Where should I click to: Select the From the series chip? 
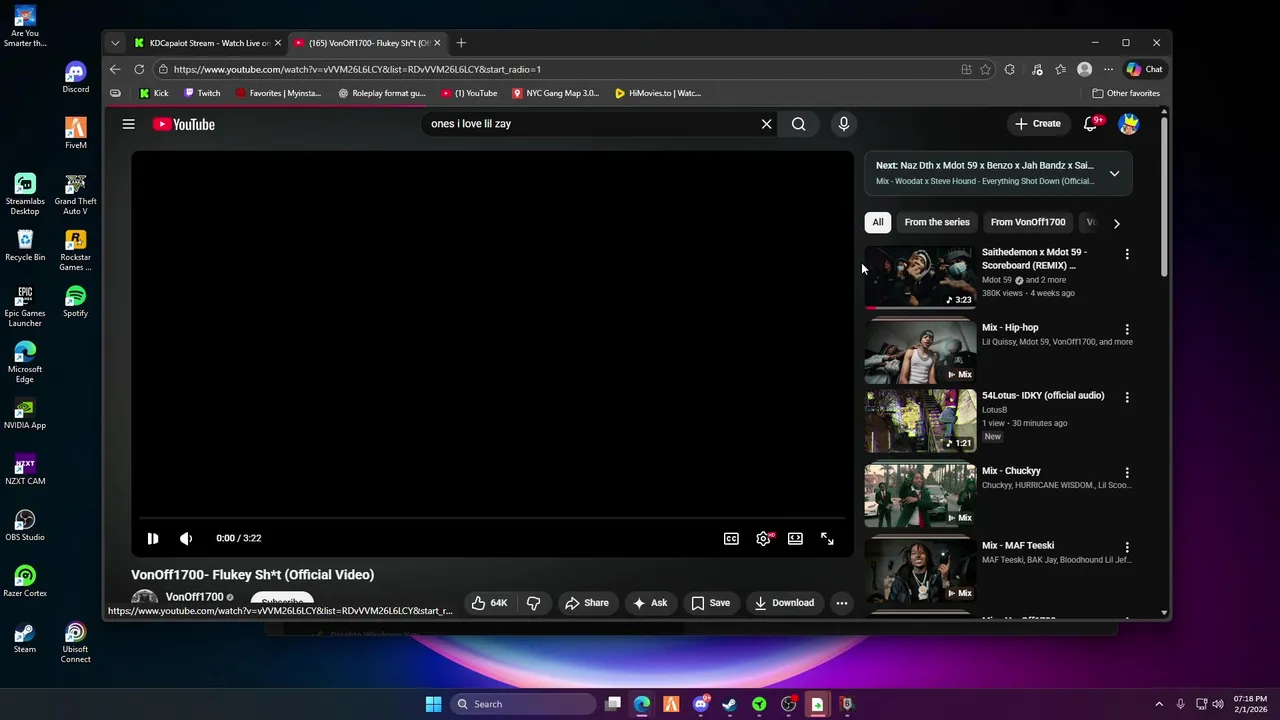pos(937,222)
